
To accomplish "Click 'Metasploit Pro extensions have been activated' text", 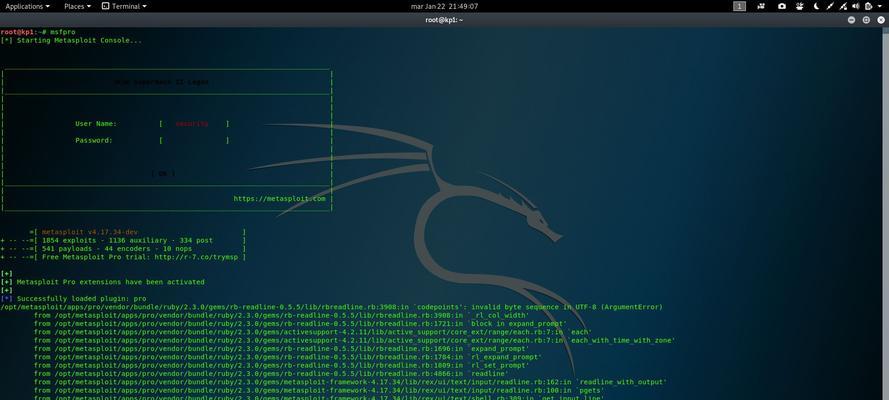I will point(111,282).
